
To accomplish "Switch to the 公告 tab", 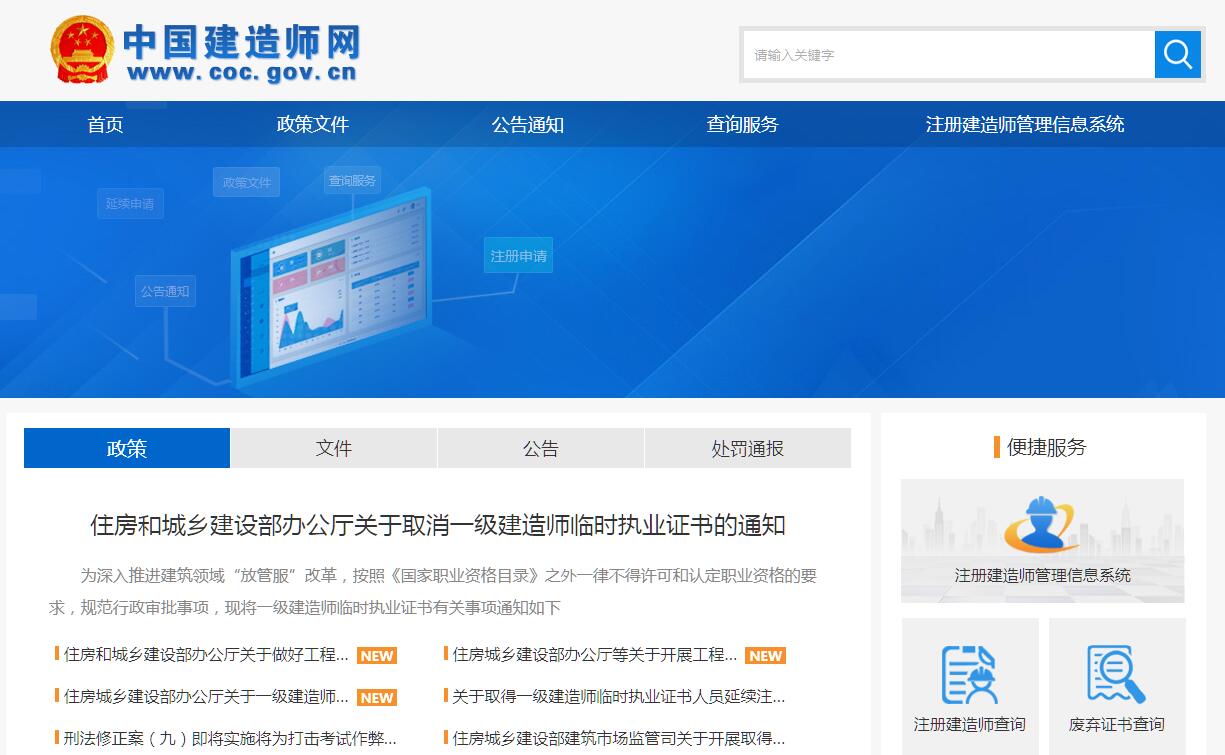I will (x=541, y=448).
